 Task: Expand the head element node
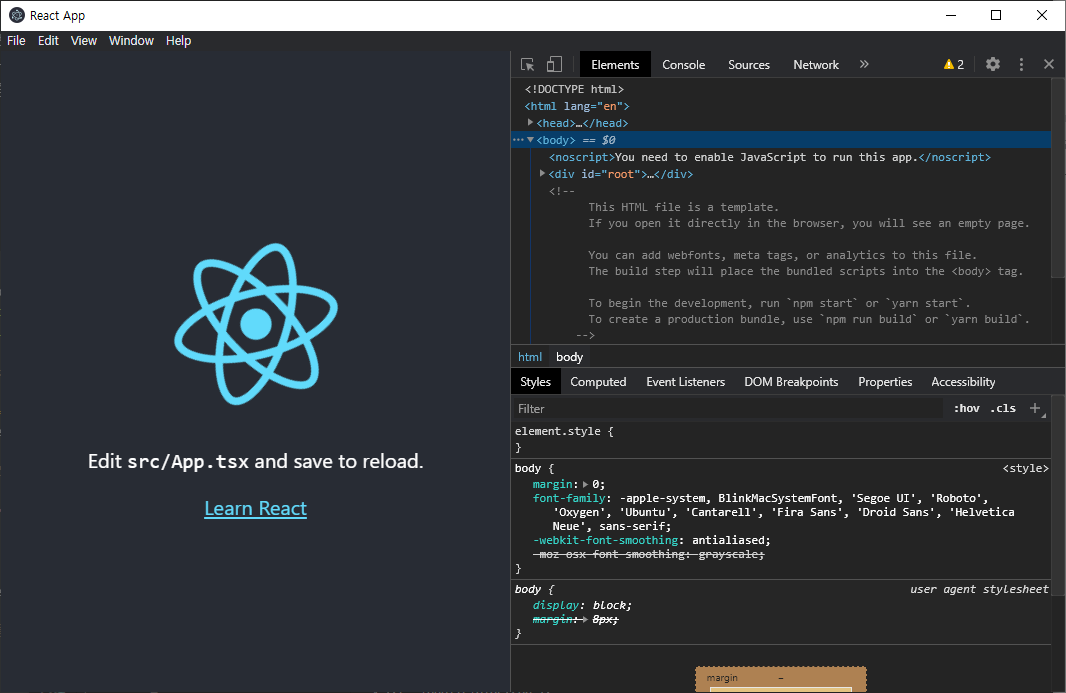(x=530, y=122)
